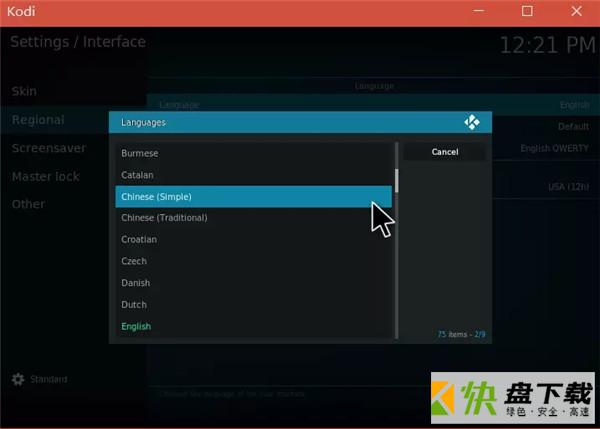Screen dimensions: 600x429
Task: Cancel the Languages dialog
Action: (x=445, y=152)
